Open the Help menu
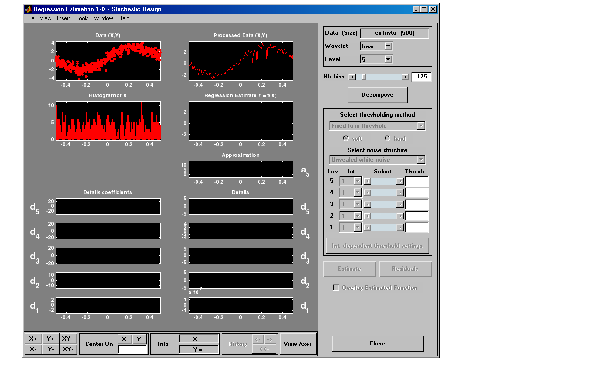600x374 pixels. [124, 18]
